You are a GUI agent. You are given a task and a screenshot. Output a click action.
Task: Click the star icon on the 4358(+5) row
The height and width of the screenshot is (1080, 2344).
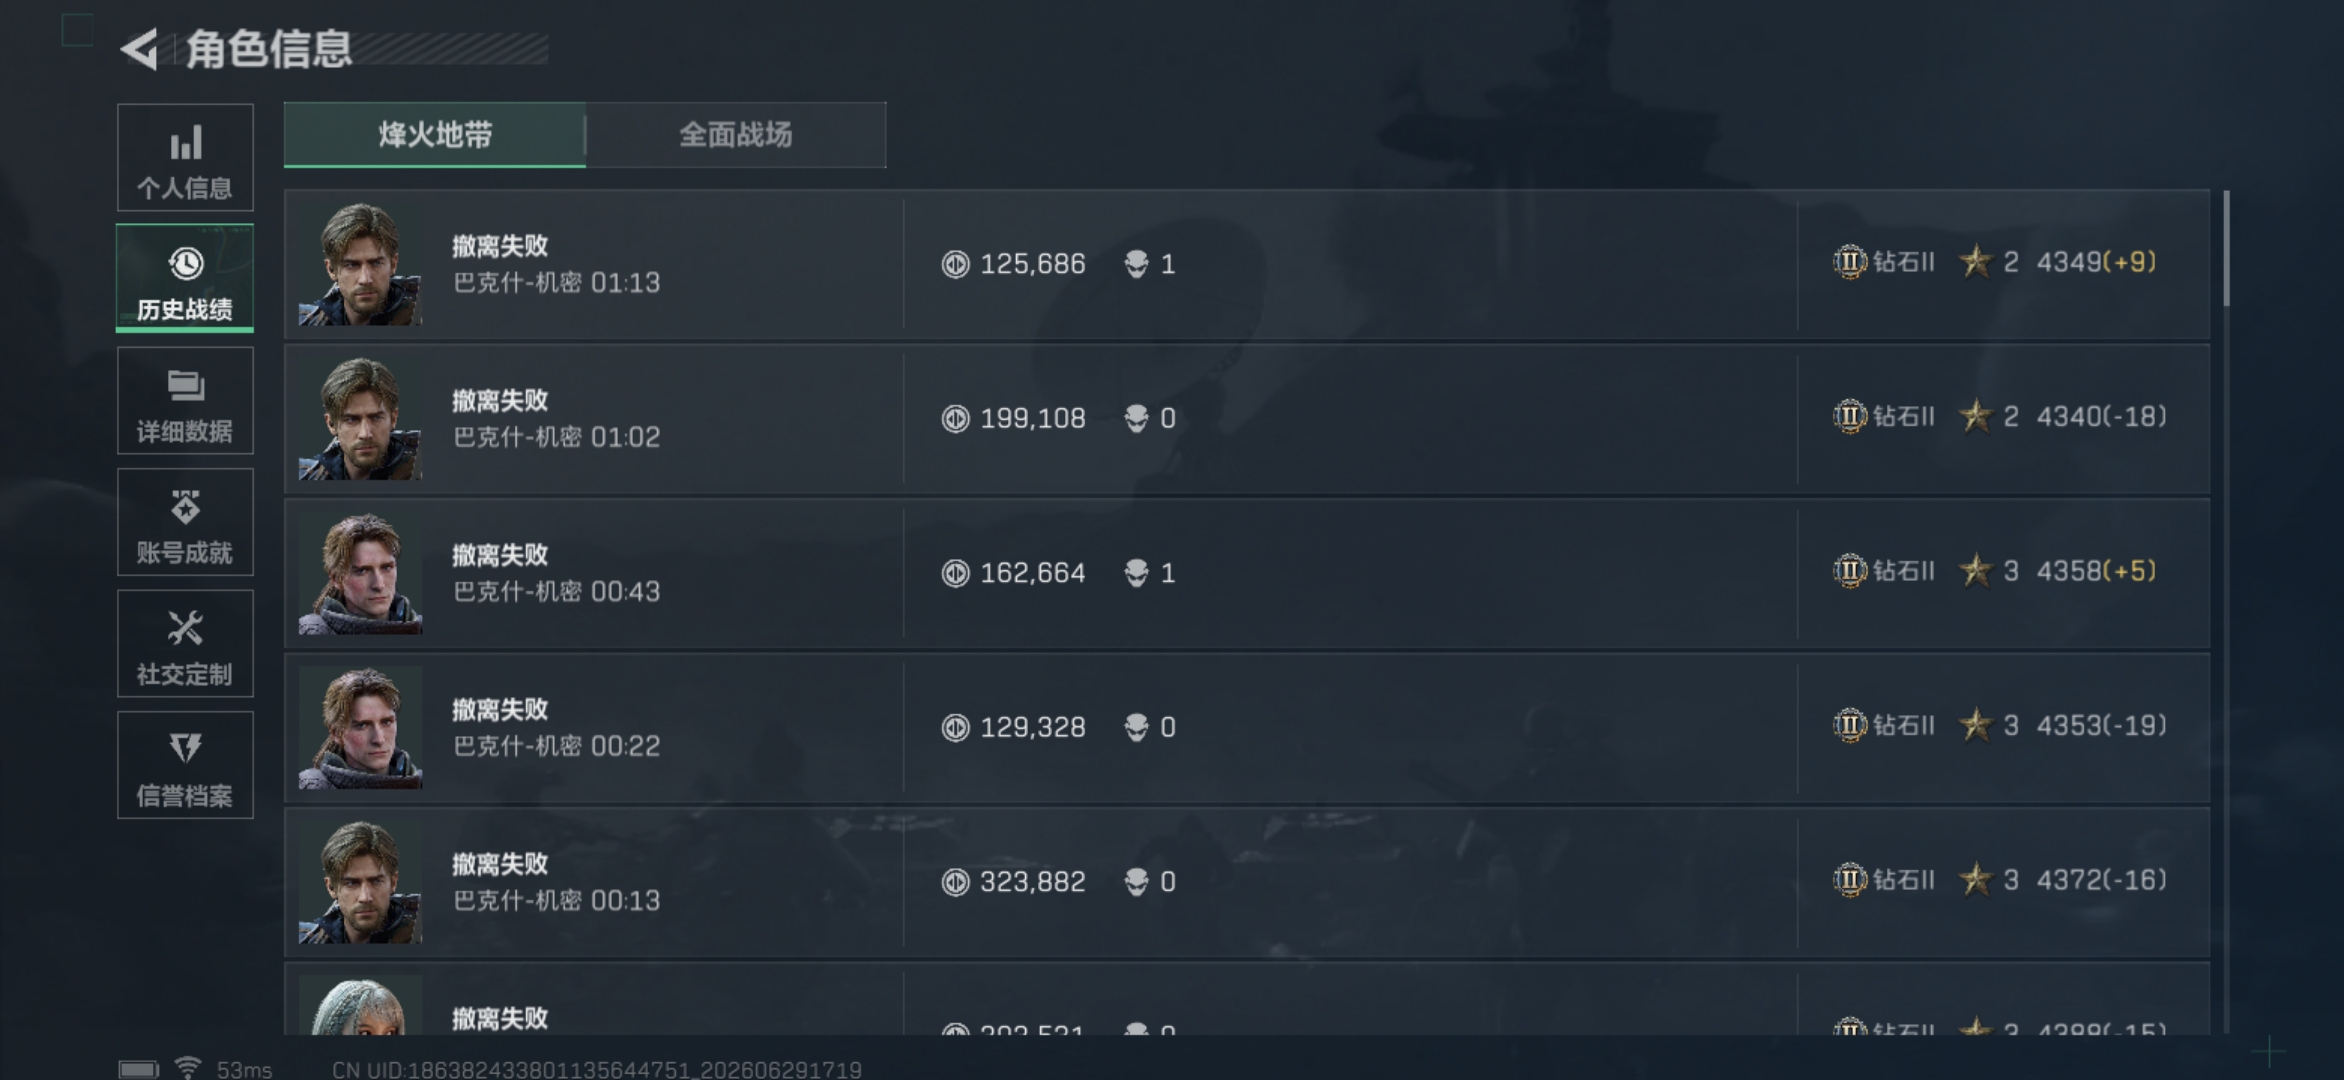click(x=1976, y=571)
